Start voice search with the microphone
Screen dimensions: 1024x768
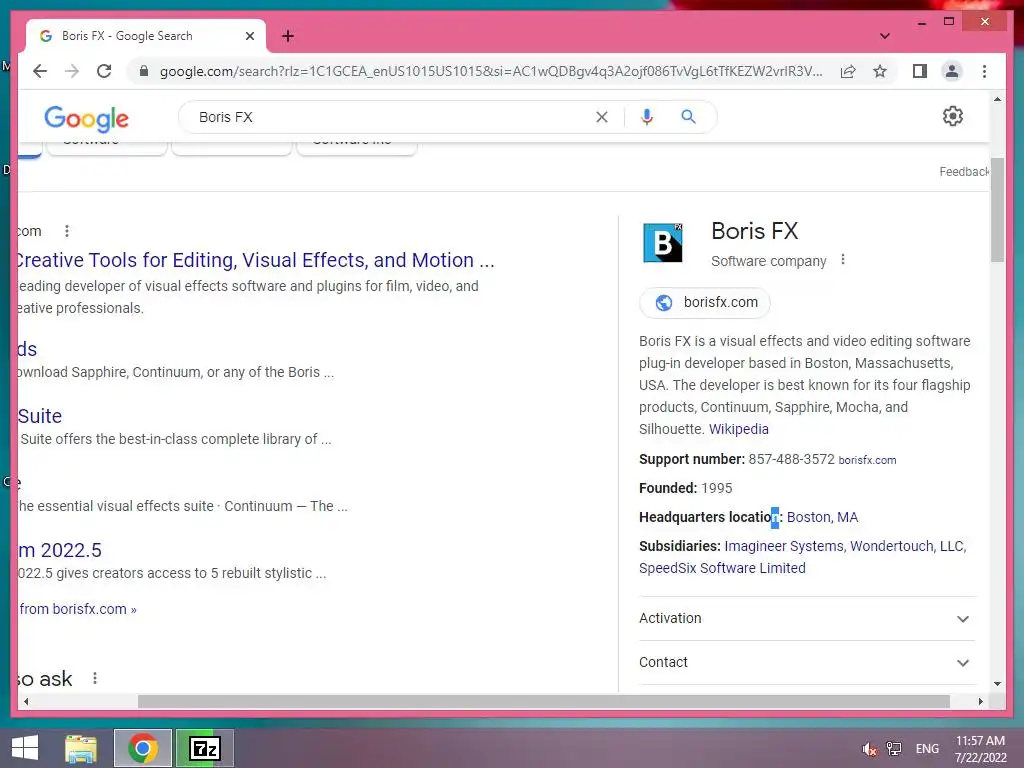[x=647, y=117]
